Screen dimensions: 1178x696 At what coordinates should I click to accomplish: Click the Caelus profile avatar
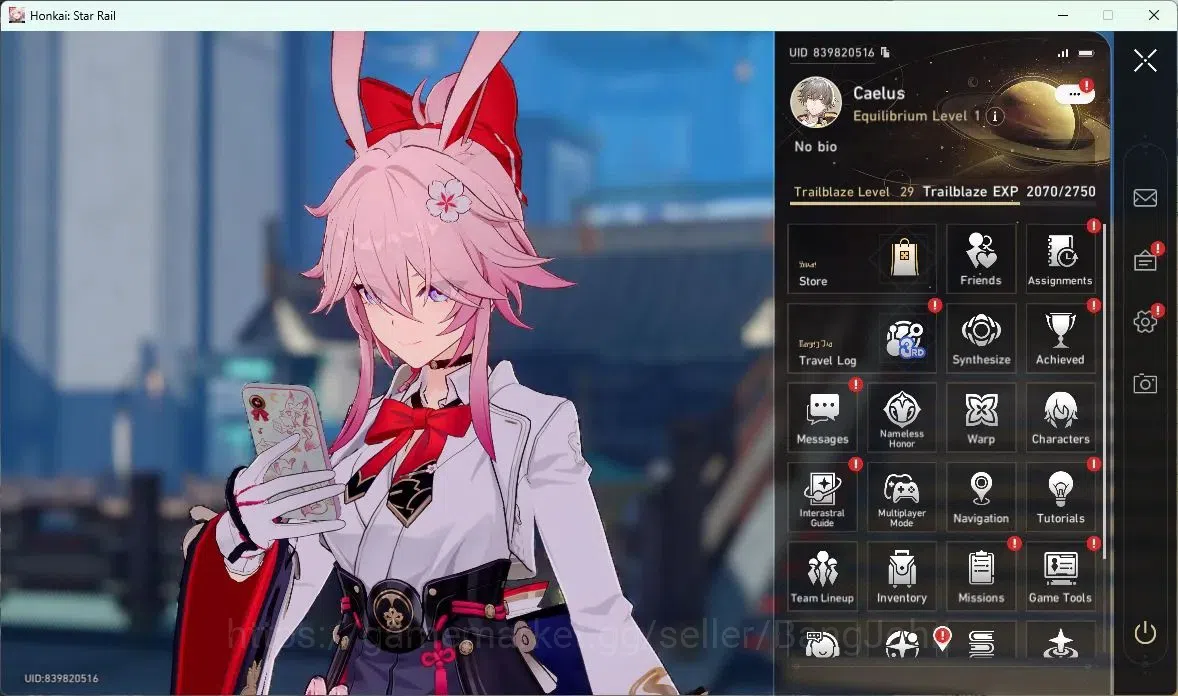[x=816, y=102]
